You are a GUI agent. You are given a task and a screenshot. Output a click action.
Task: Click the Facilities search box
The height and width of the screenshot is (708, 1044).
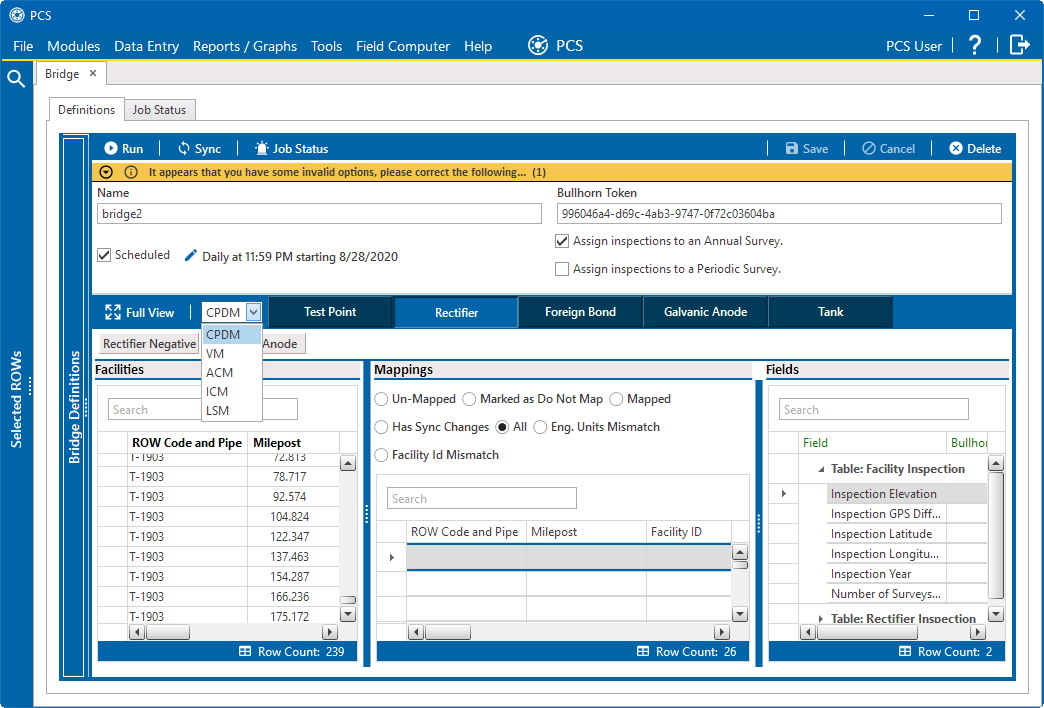[x=202, y=410]
